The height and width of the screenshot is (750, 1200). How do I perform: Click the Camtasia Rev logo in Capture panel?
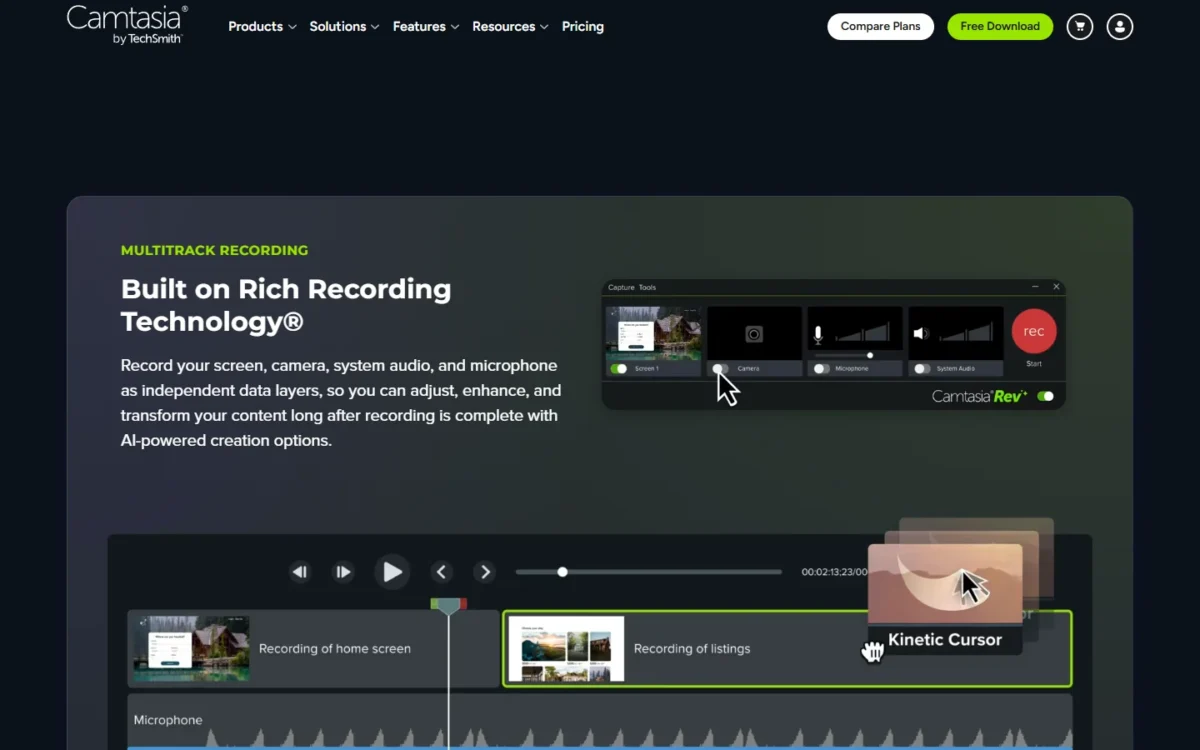(x=979, y=396)
